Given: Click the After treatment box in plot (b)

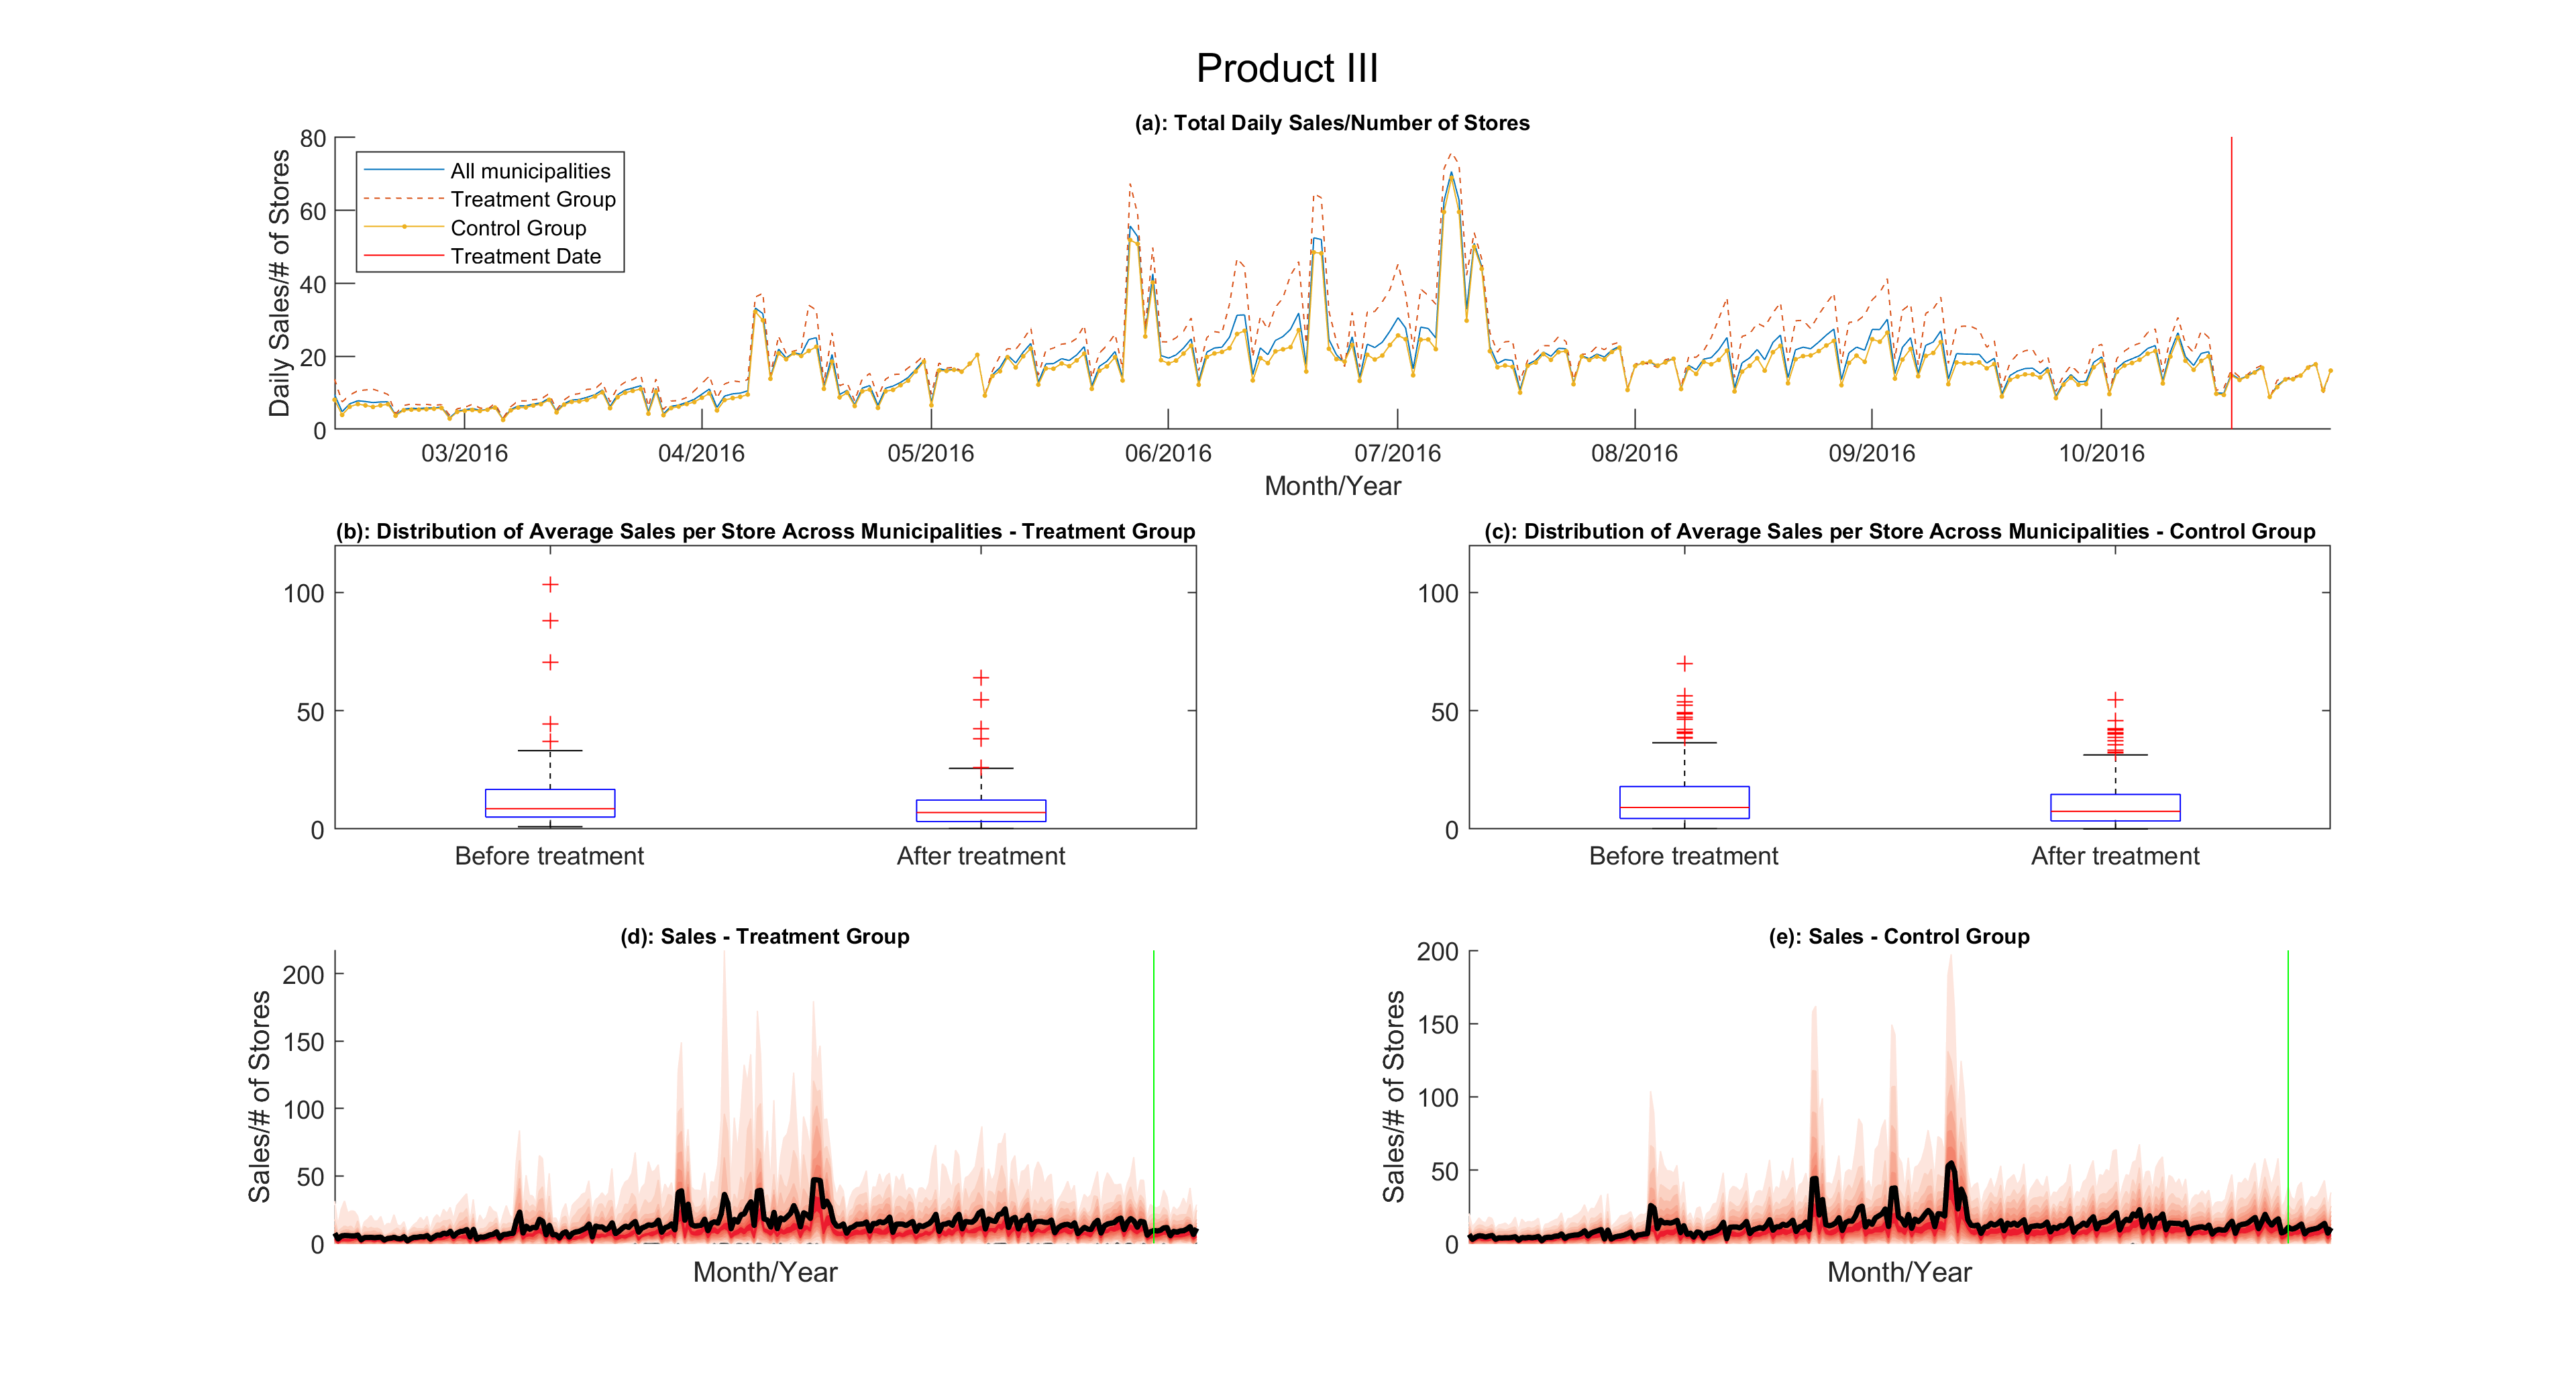Looking at the screenshot, I should (981, 811).
